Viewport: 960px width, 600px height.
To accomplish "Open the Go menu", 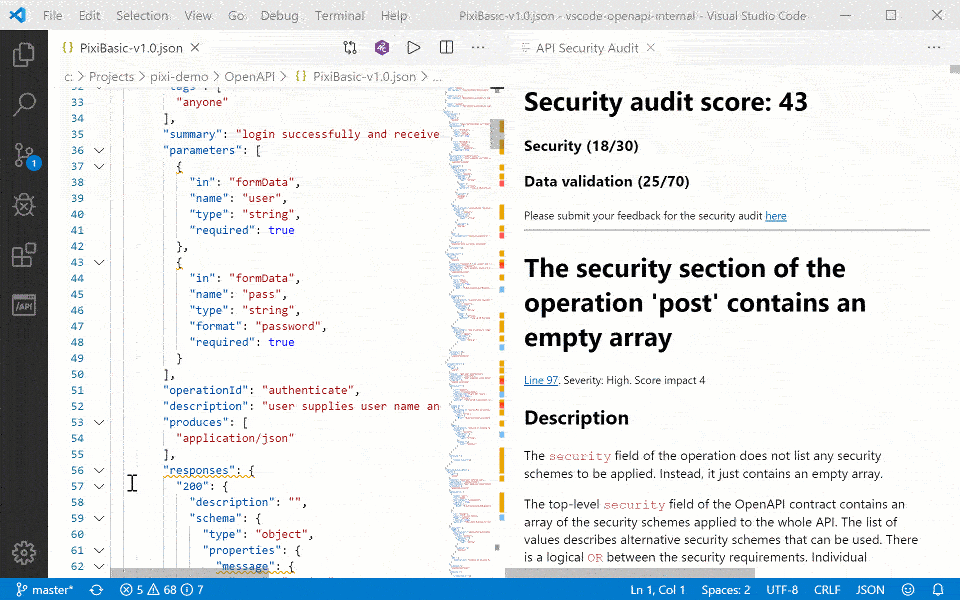I will (237, 15).
